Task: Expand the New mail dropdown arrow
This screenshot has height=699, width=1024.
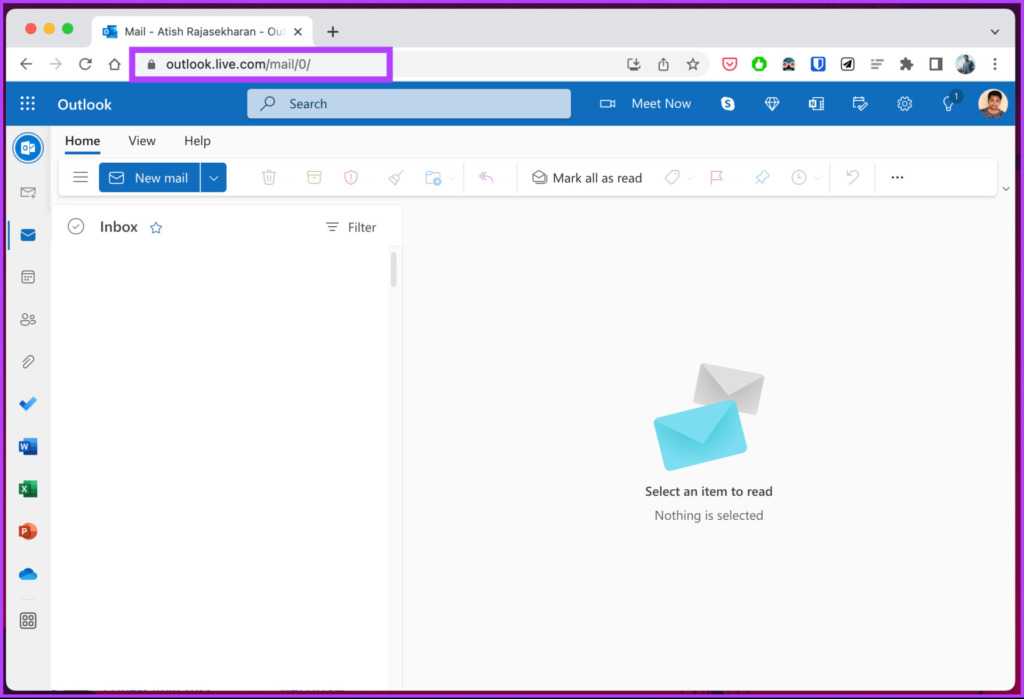Action: coord(214,178)
